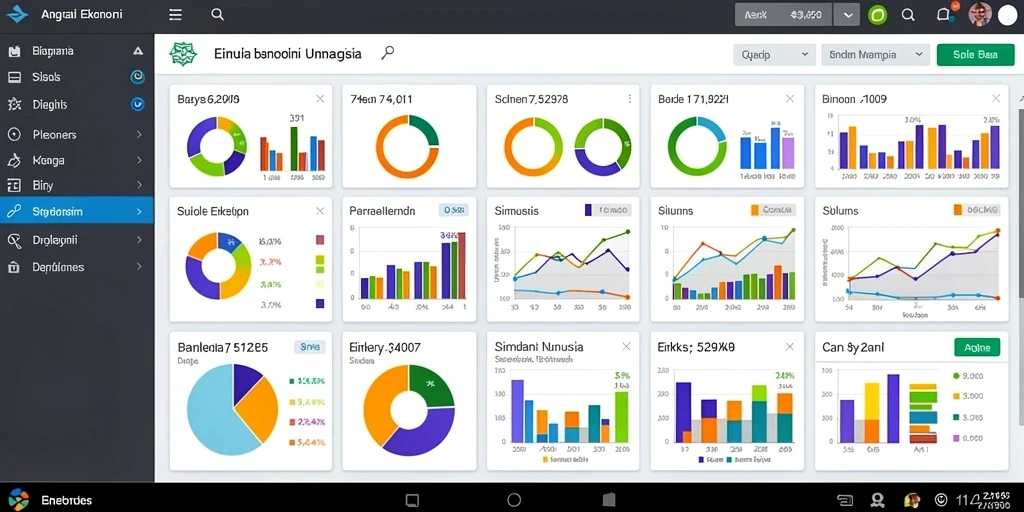The width and height of the screenshot is (1024, 512).
Task: Expand the Pleoners sidebar item chevron
Action: coord(139,135)
